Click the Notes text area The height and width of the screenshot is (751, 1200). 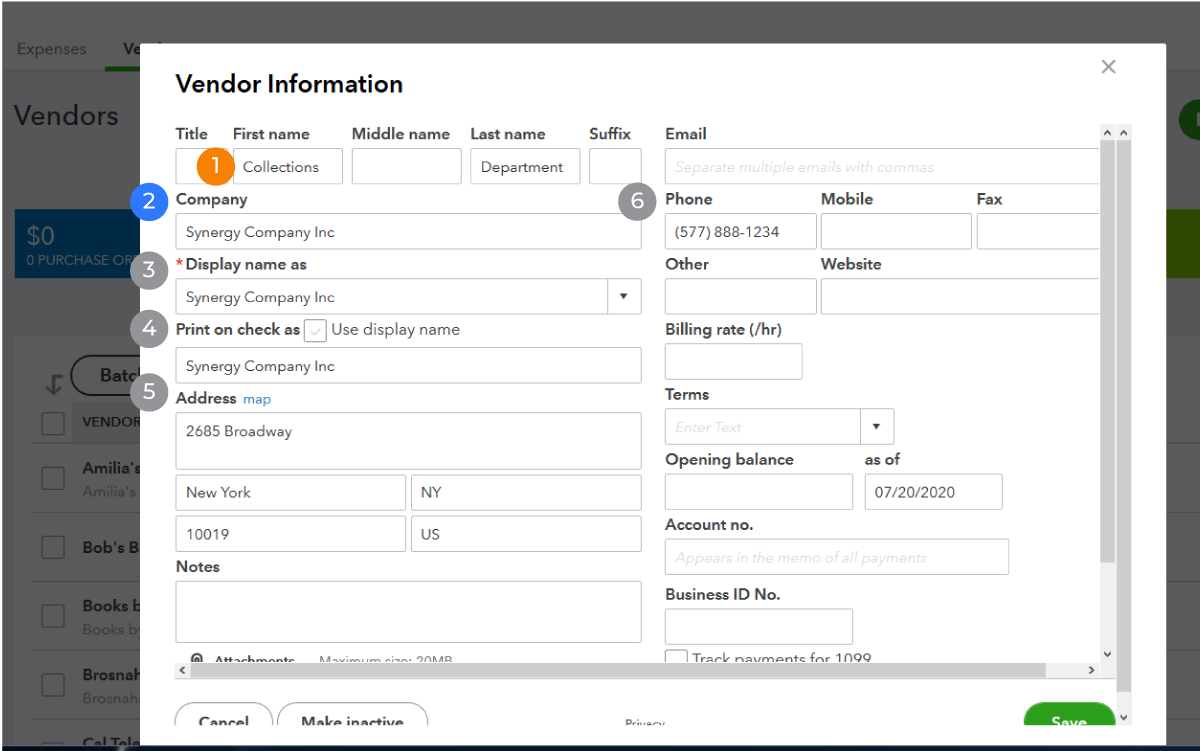408,611
